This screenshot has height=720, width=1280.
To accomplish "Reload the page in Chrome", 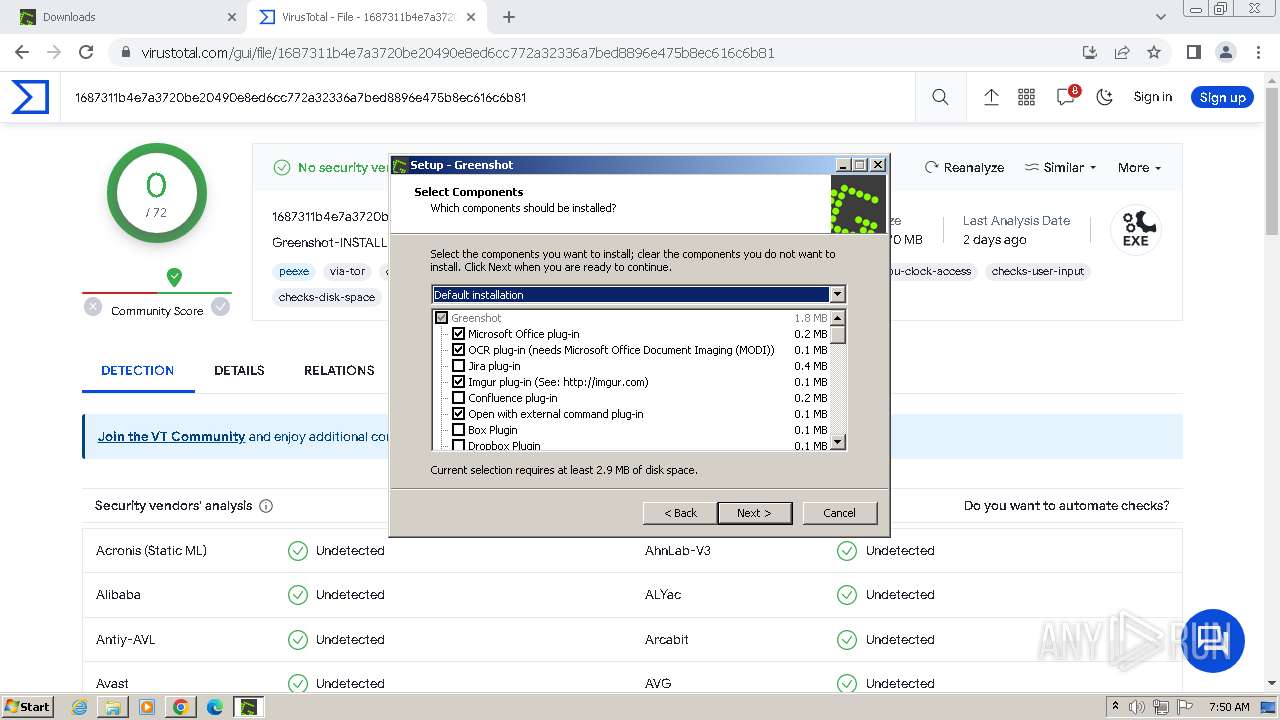I will coord(86,52).
